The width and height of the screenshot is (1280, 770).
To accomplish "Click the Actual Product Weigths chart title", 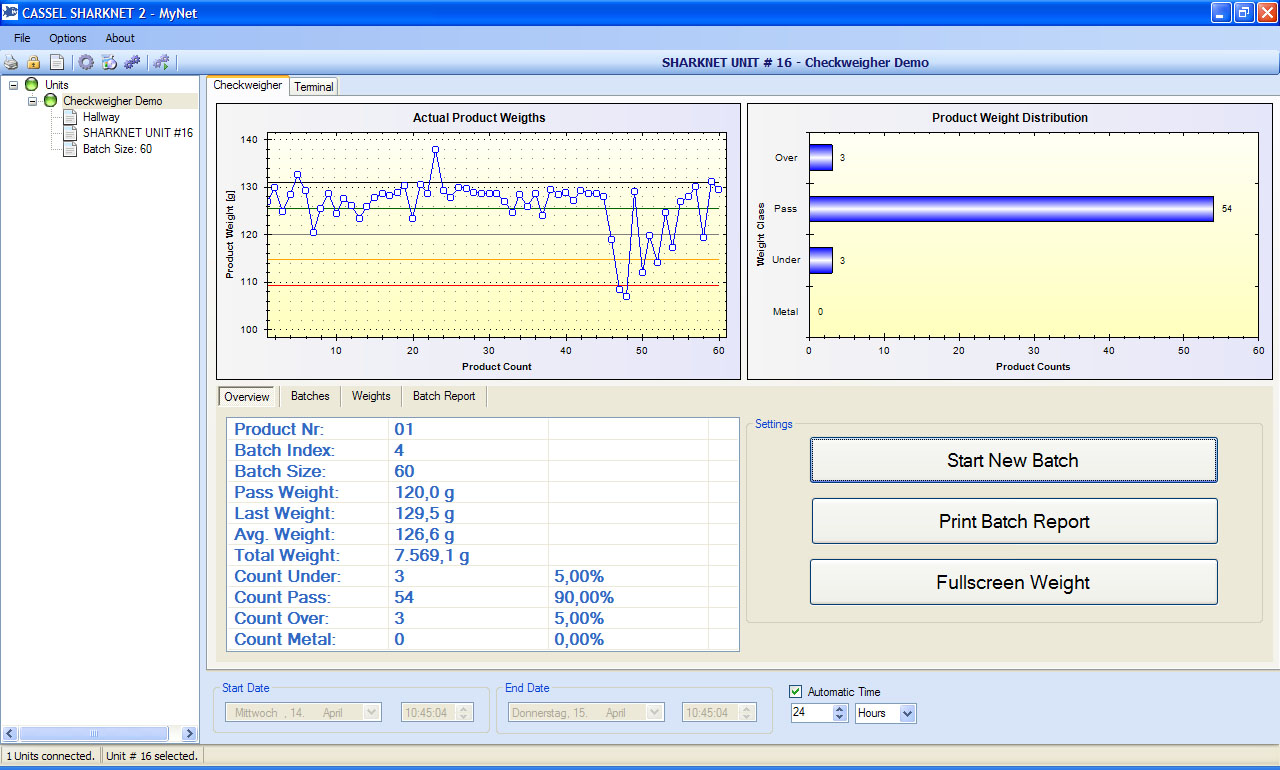I will point(479,118).
